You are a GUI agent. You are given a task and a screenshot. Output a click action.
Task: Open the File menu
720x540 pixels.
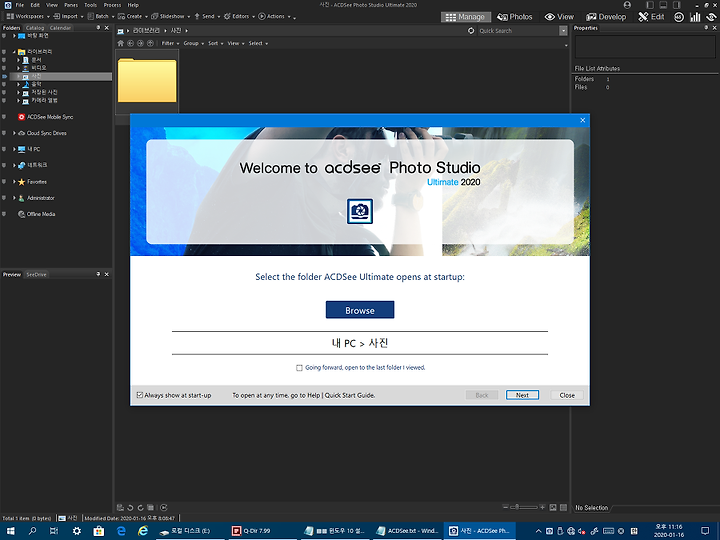20,5
